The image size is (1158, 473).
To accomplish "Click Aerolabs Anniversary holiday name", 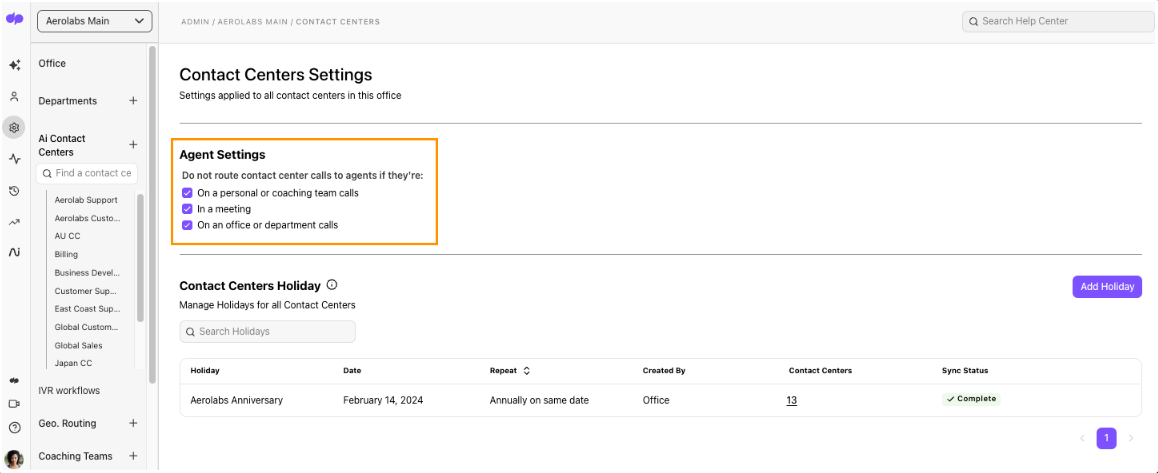I will coord(236,401).
